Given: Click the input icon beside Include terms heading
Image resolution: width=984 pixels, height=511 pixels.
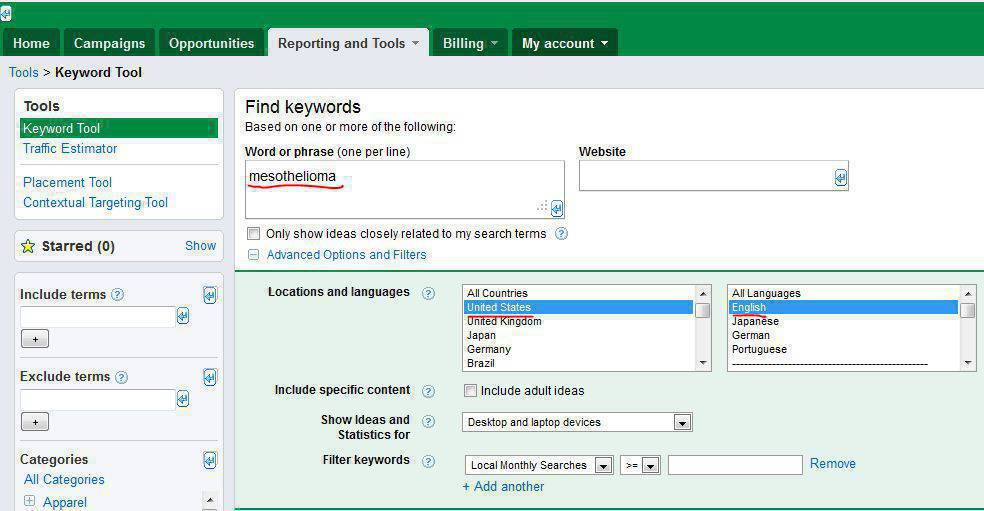Looking at the screenshot, I should click(x=210, y=295).
